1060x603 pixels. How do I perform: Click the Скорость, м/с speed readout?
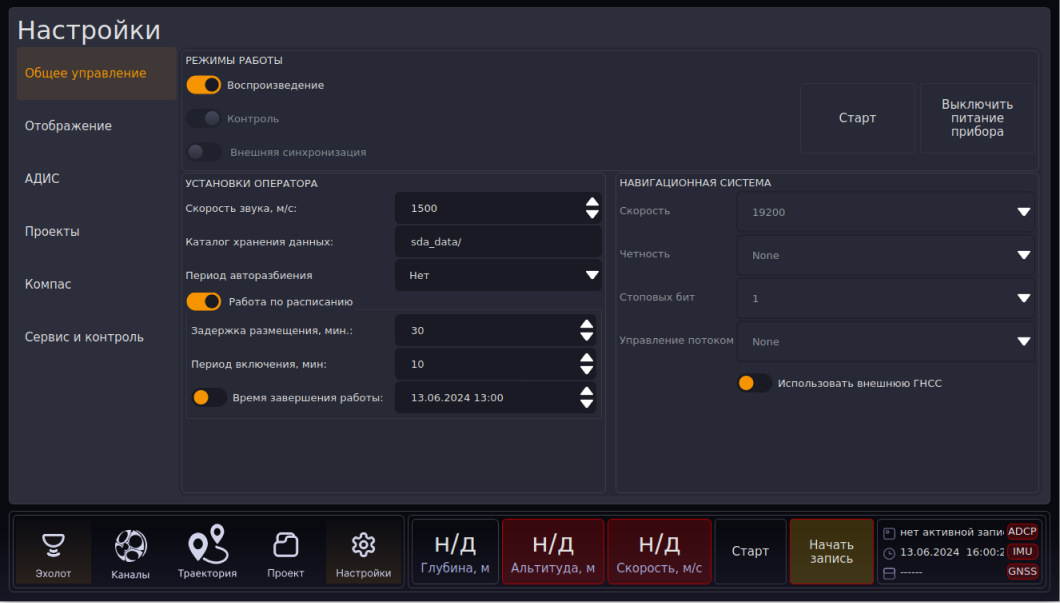659,552
